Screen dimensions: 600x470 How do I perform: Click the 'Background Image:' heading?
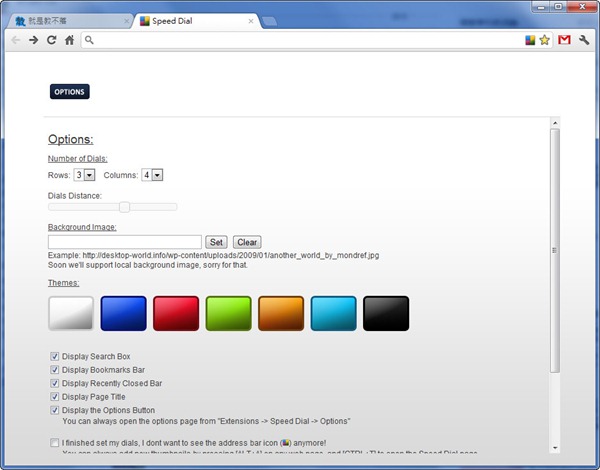82,227
